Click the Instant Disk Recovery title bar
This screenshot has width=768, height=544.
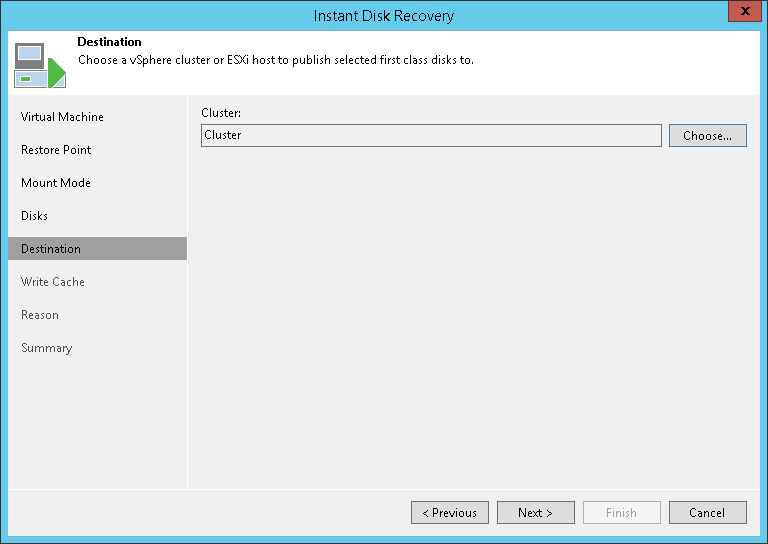pos(384,15)
